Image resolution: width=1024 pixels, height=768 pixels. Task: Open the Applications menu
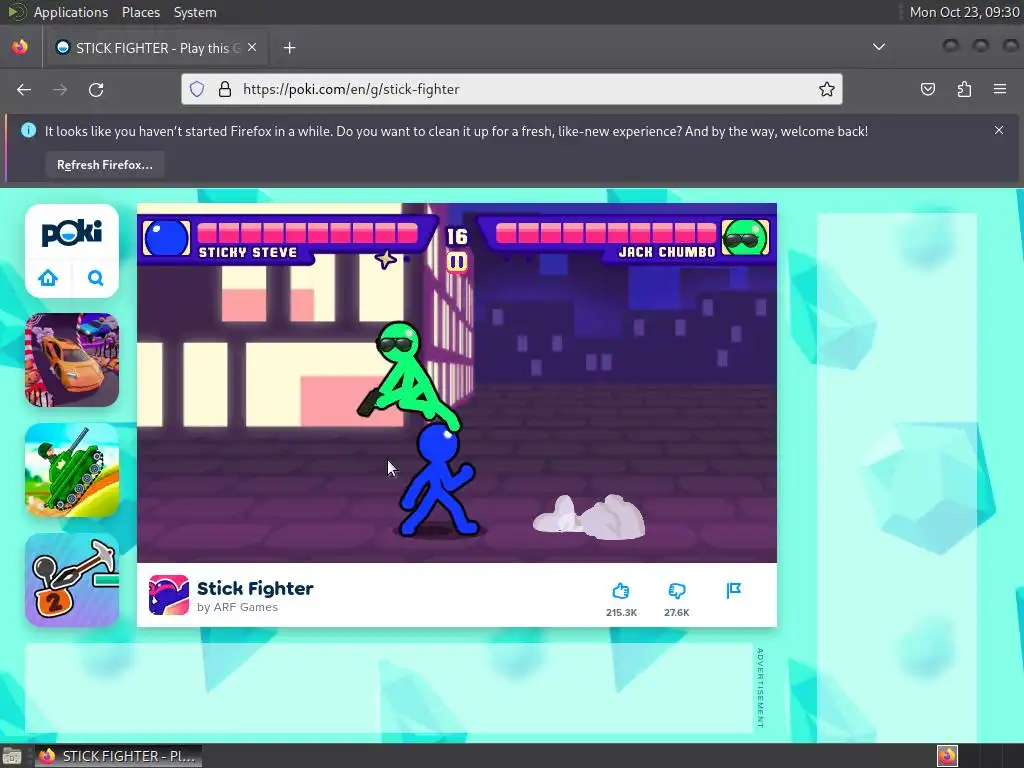coord(71,12)
